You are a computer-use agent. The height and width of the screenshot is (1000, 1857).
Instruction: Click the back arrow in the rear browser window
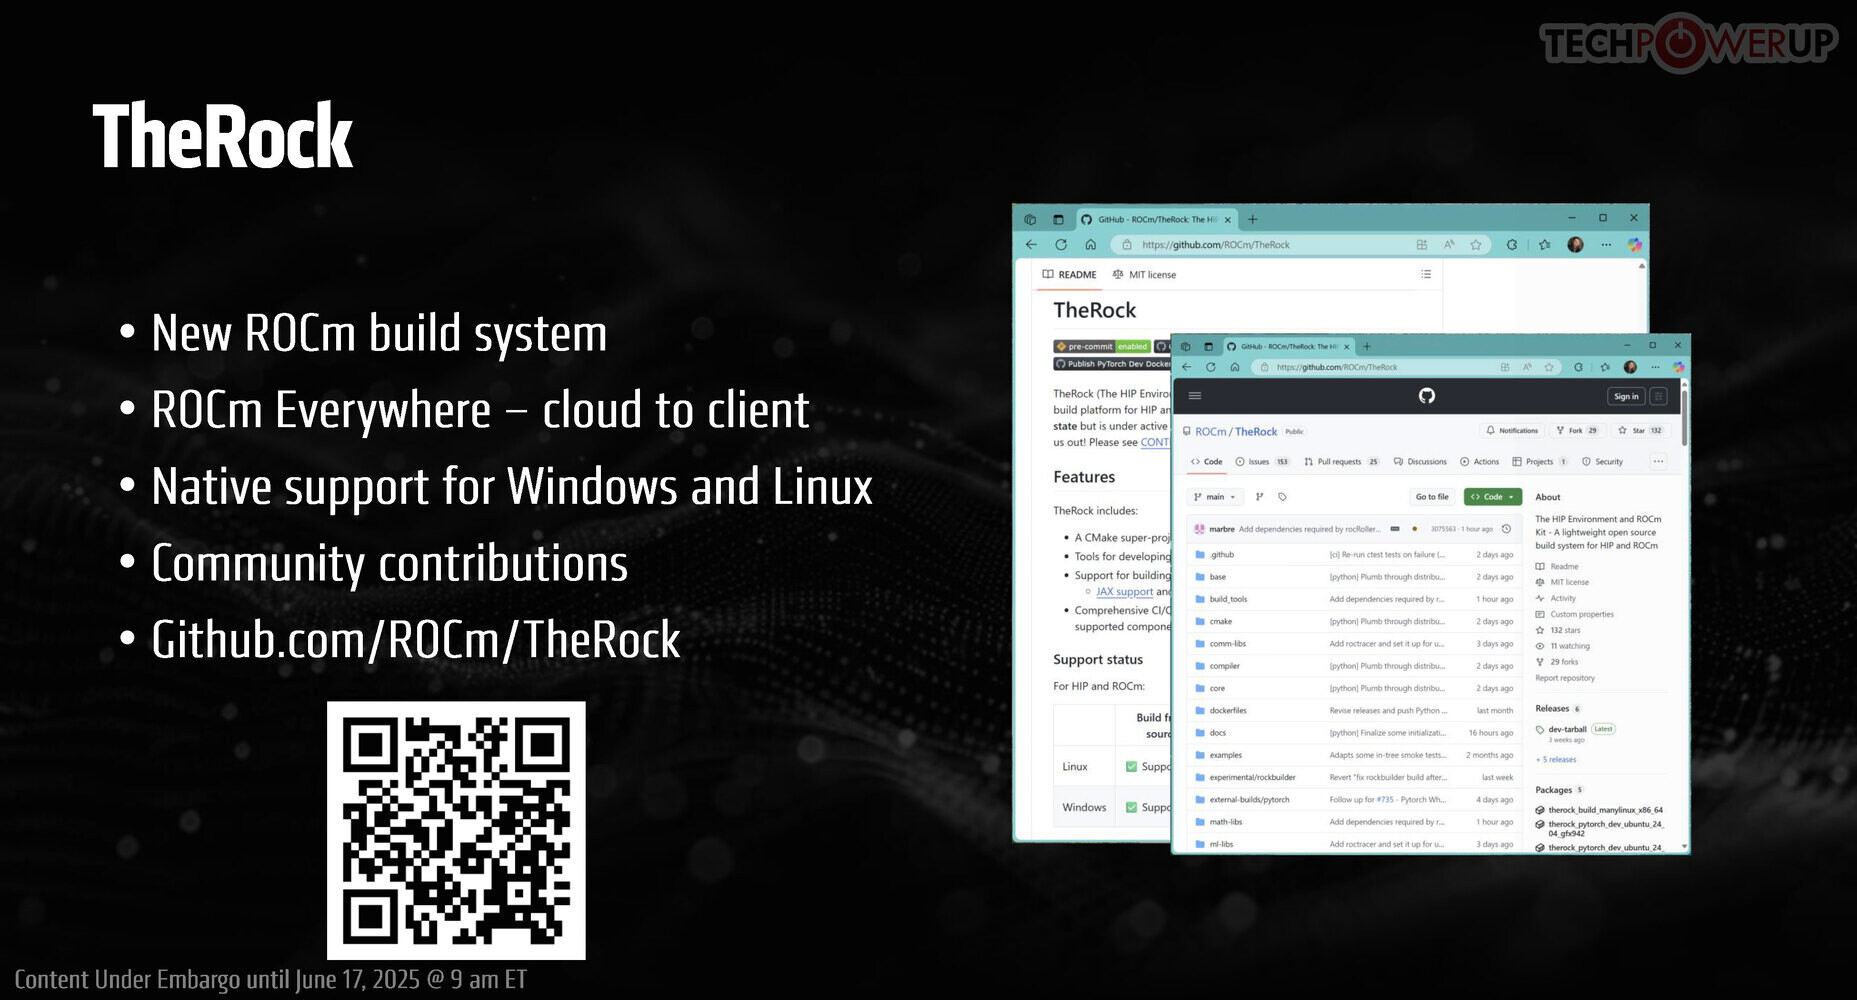(1031, 245)
